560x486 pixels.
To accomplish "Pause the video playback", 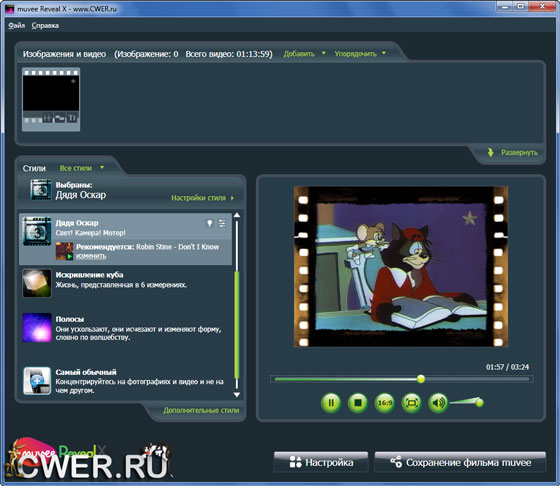I will tap(331, 403).
